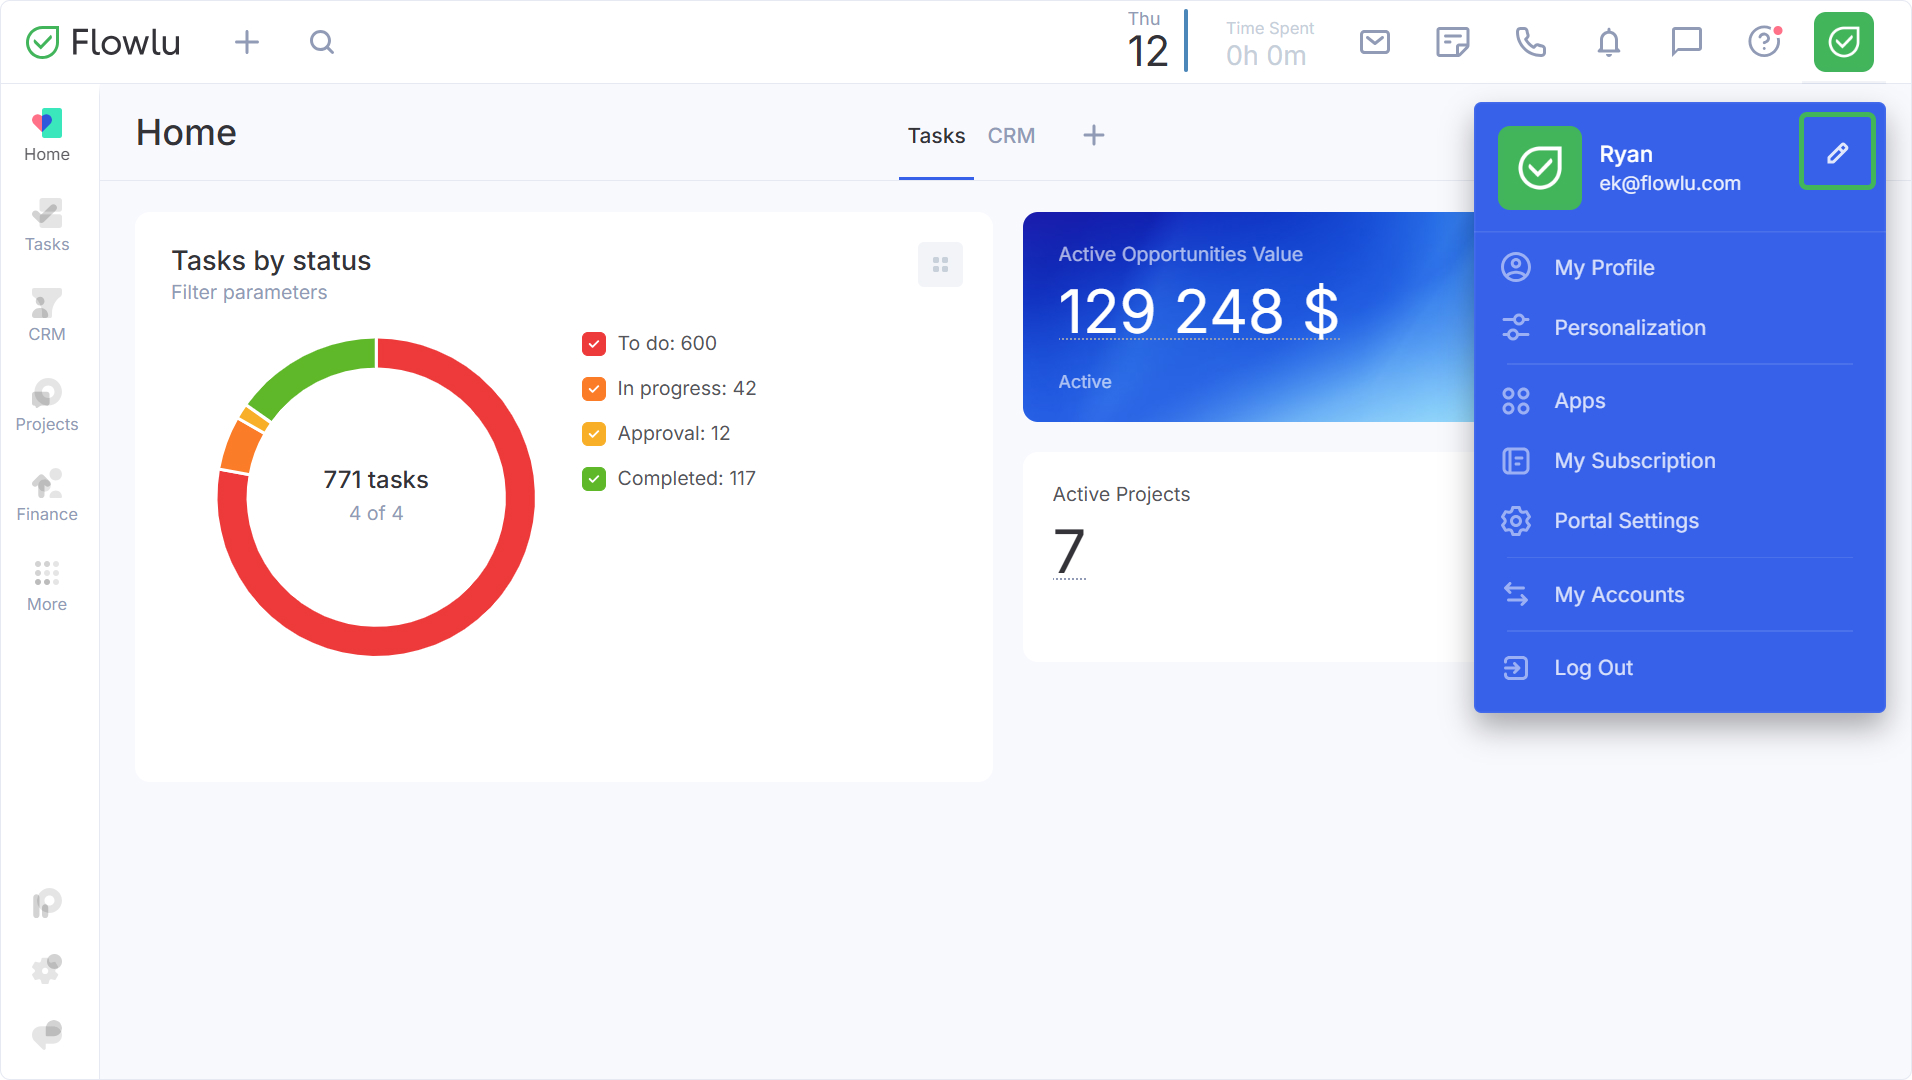Click the search magnifier icon

tap(321, 42)
